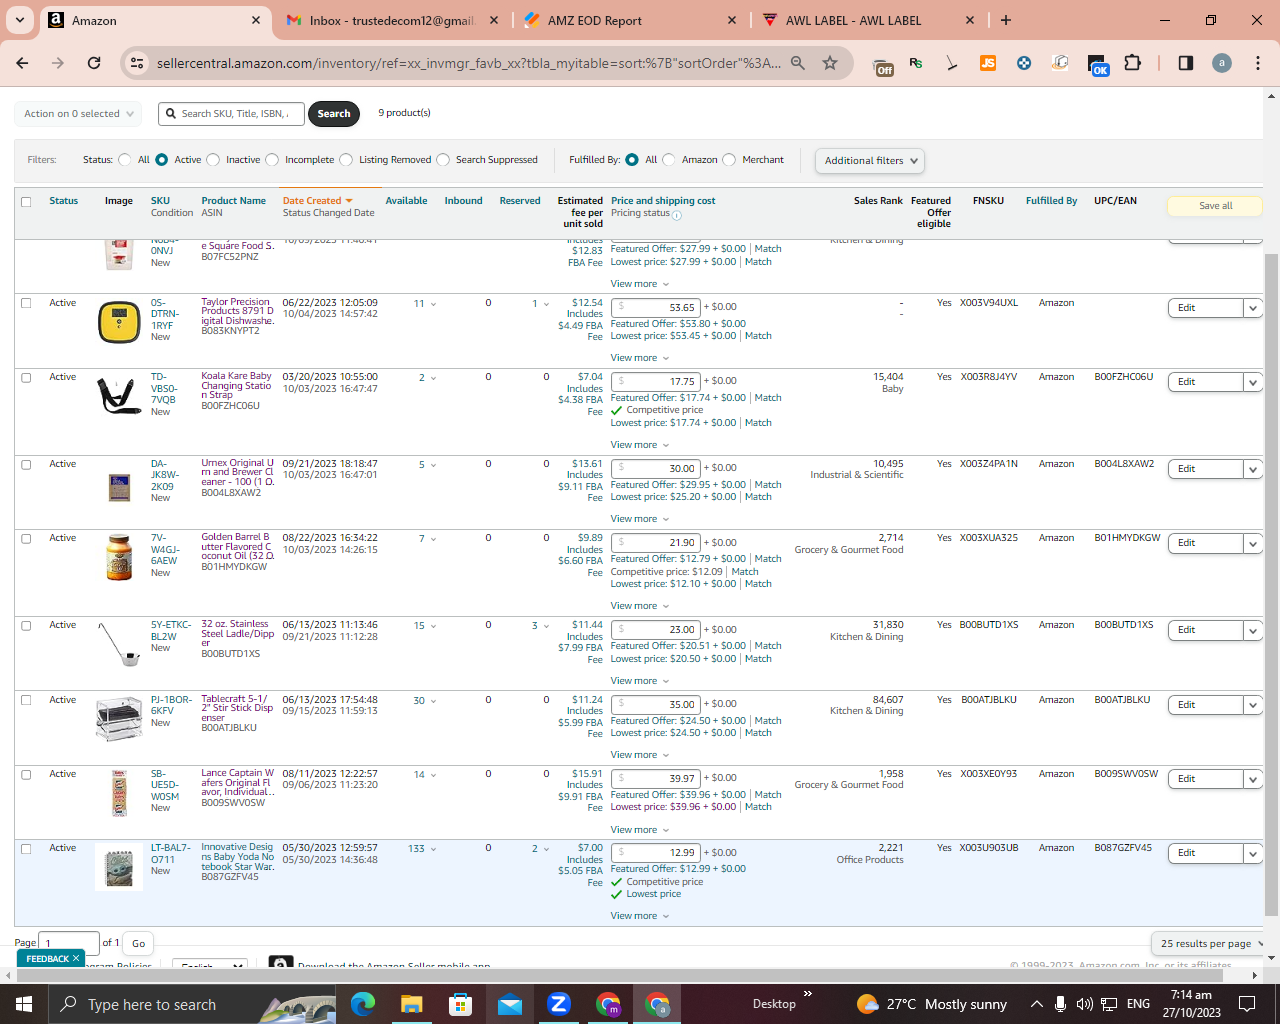Viewport: 1280px width, 1024px height.
Task: Reload the Seller Central page
Action: [x=94, y=63]
